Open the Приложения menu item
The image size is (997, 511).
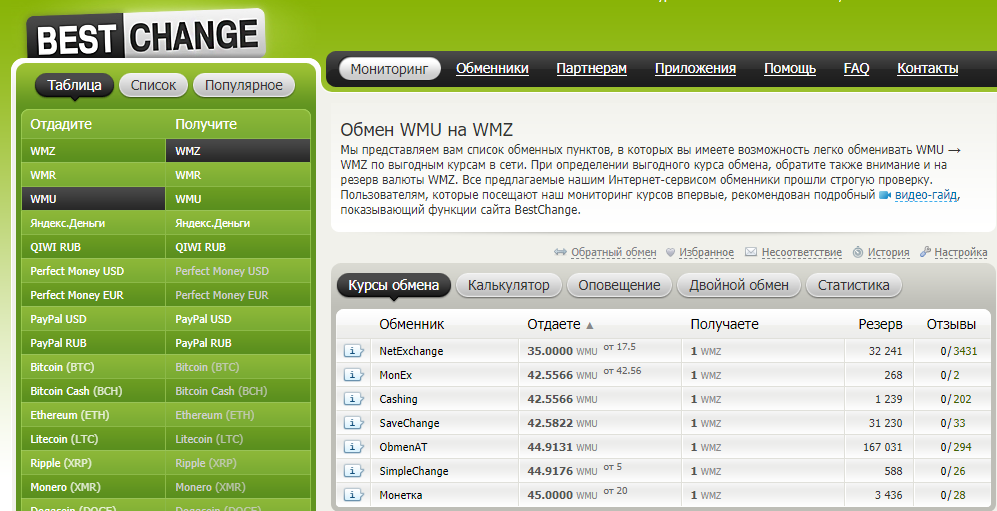click(x=696, y=69)
